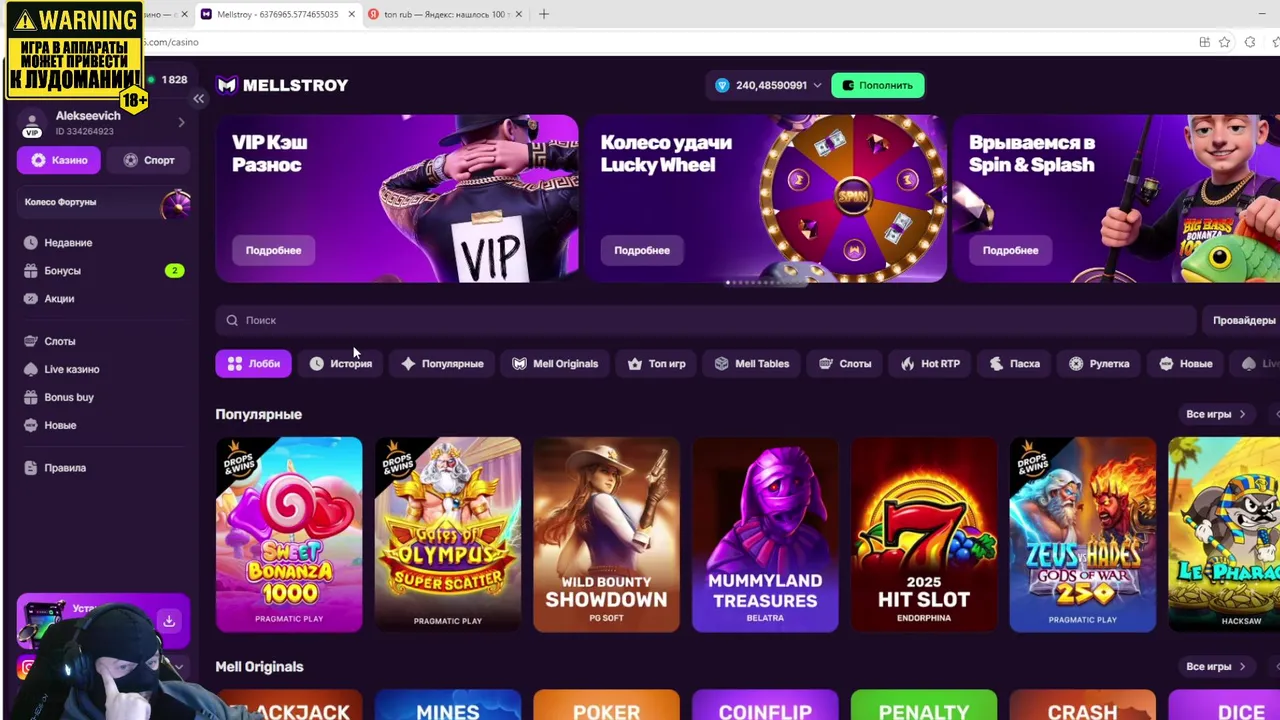Select the Mell Originals category tab
The image size is (1280, 720).
[x=555, y=364]
